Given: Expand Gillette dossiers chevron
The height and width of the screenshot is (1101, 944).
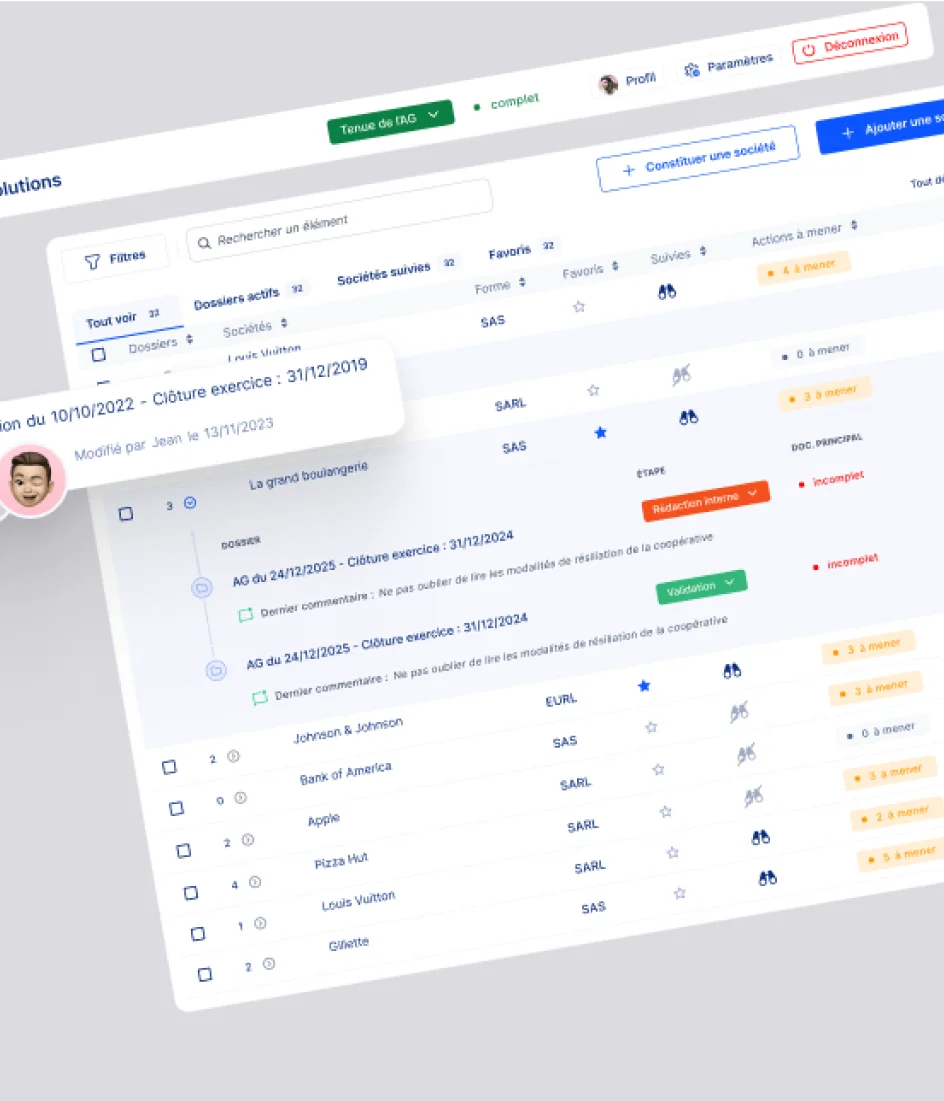Looking at the screenshot, I should pyautogui.click(x=268, y=963).
